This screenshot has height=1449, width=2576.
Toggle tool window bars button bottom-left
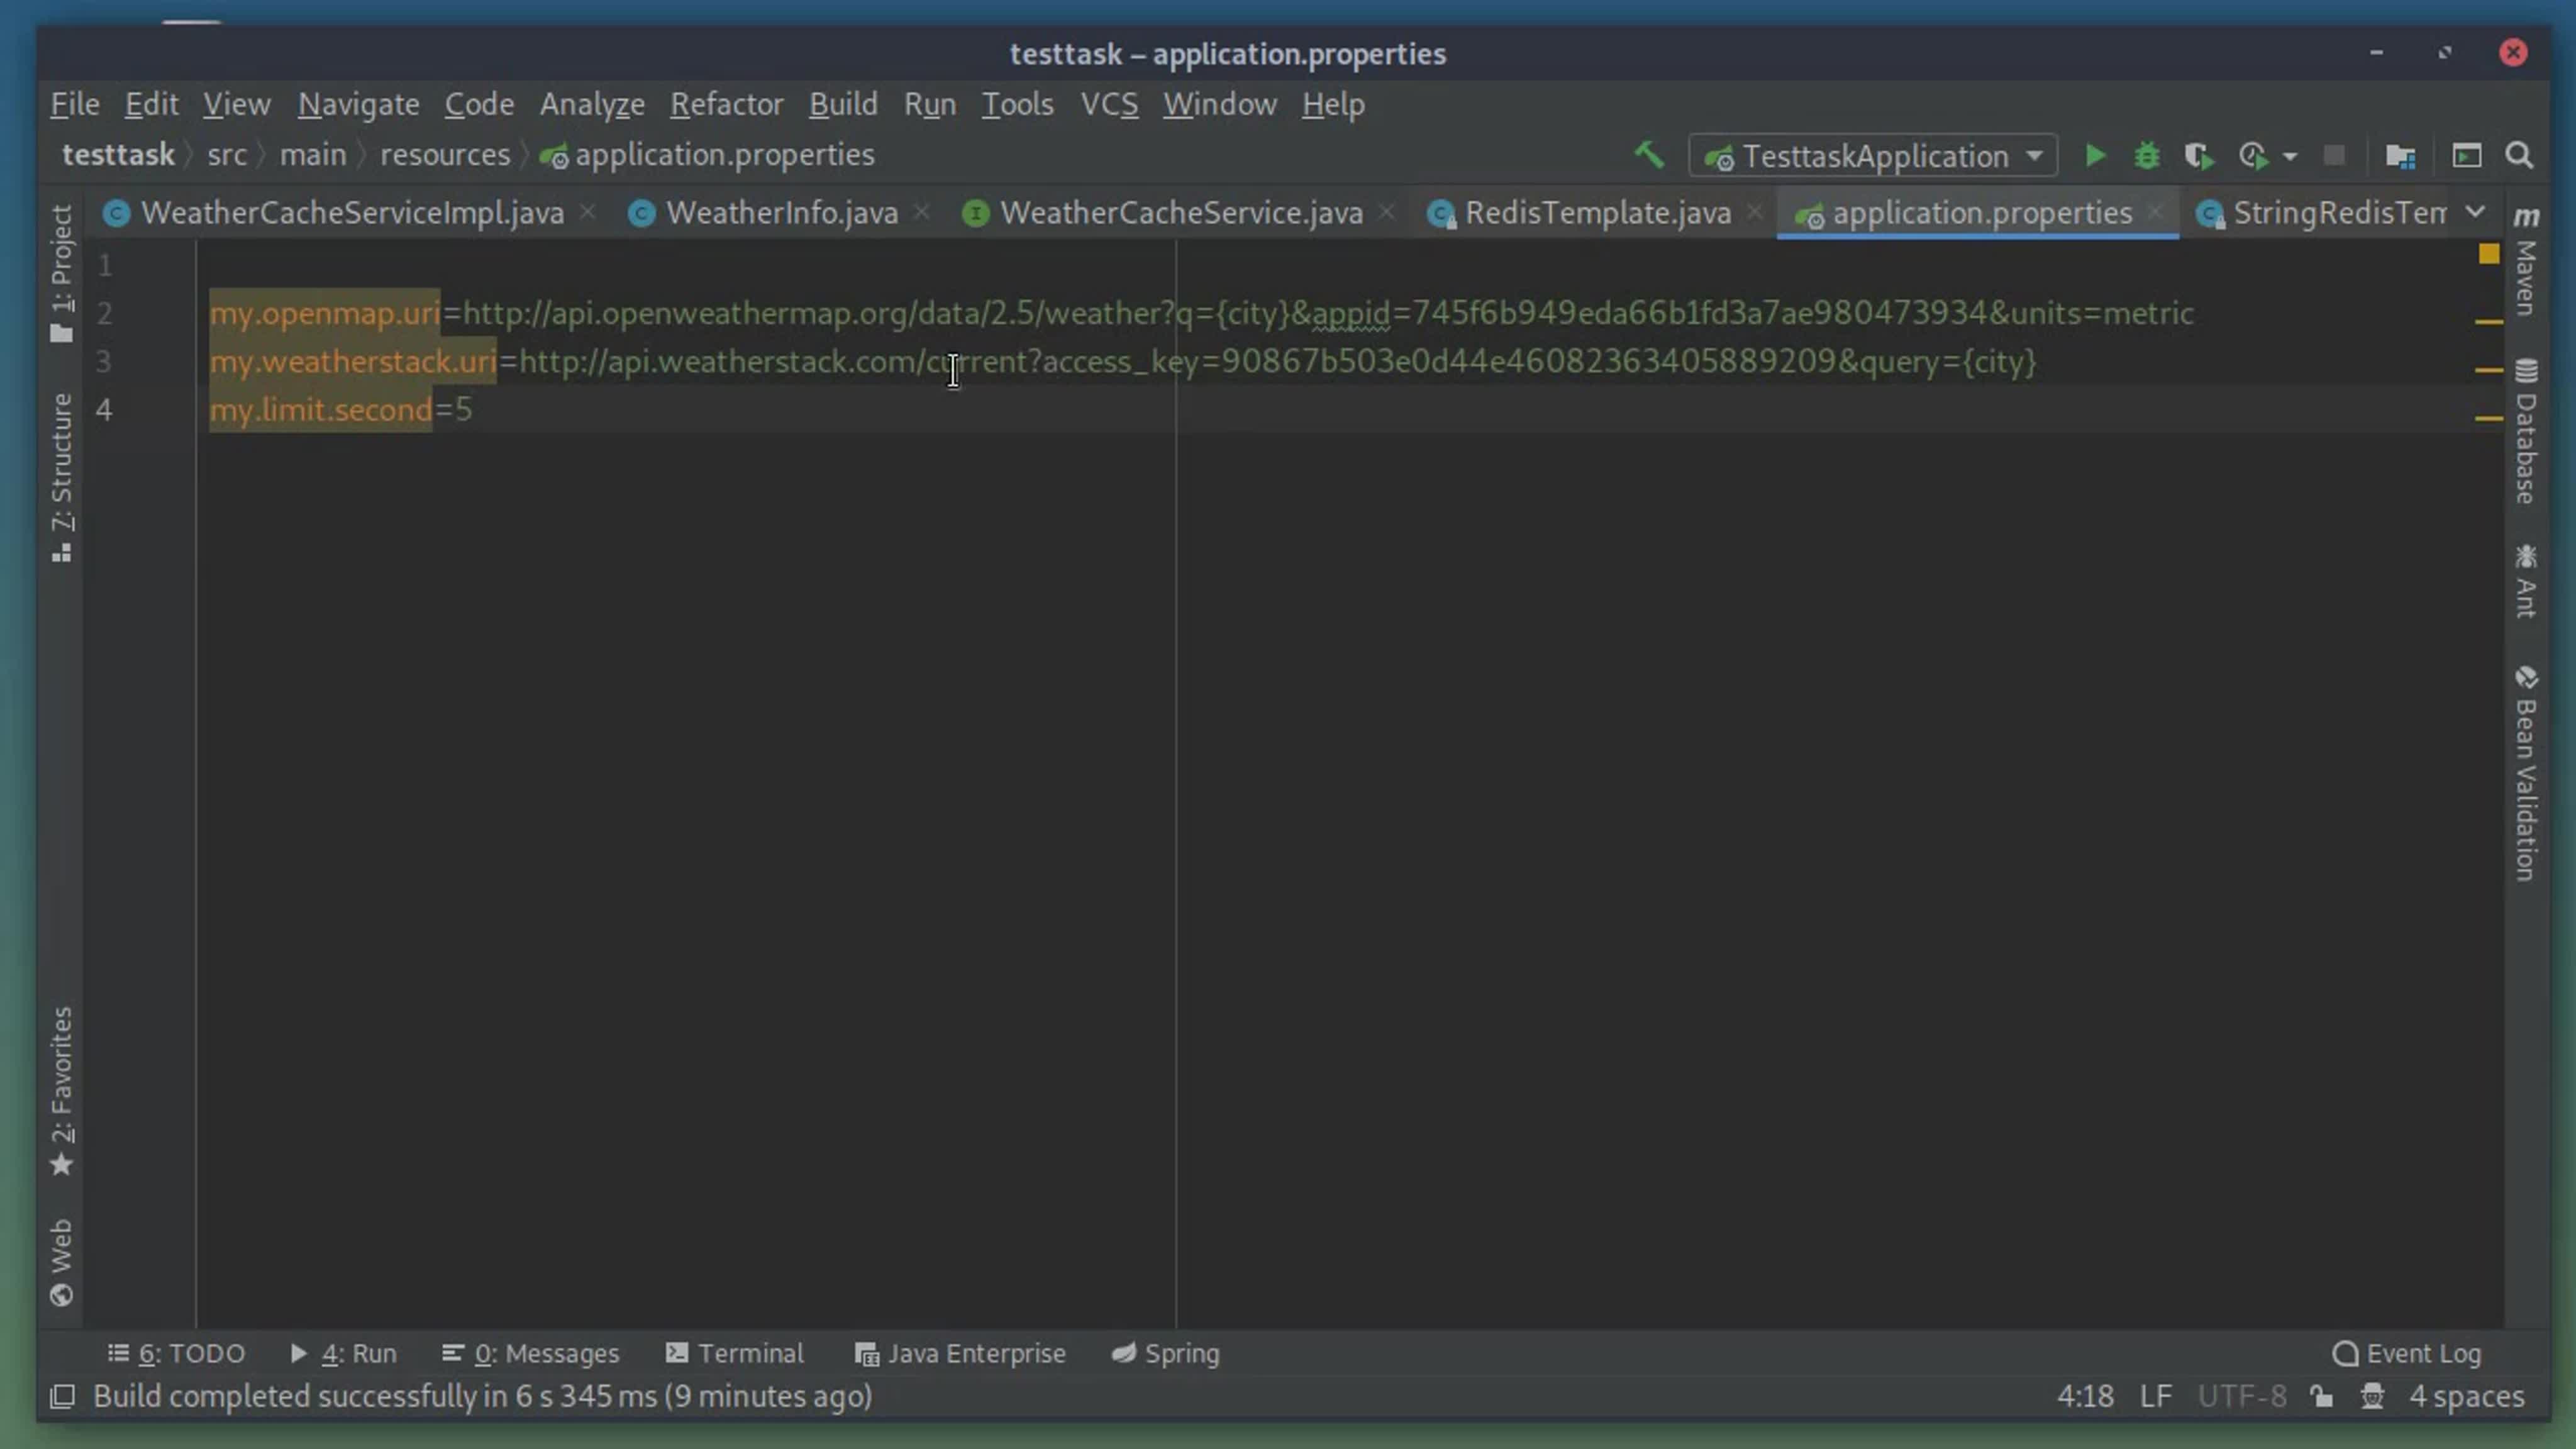63,1397
